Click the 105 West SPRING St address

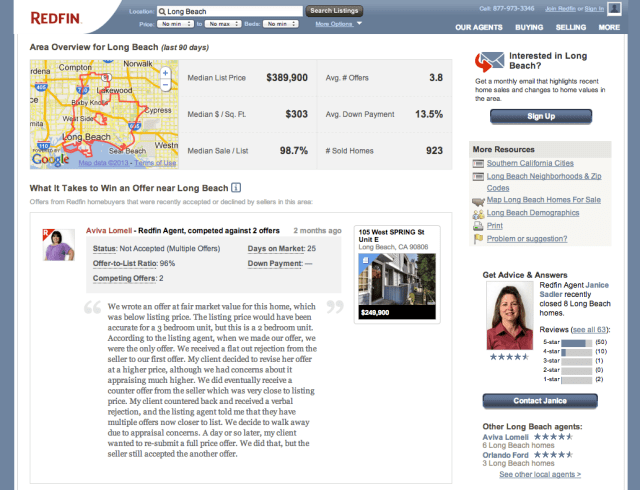click(x=391, y=236)
